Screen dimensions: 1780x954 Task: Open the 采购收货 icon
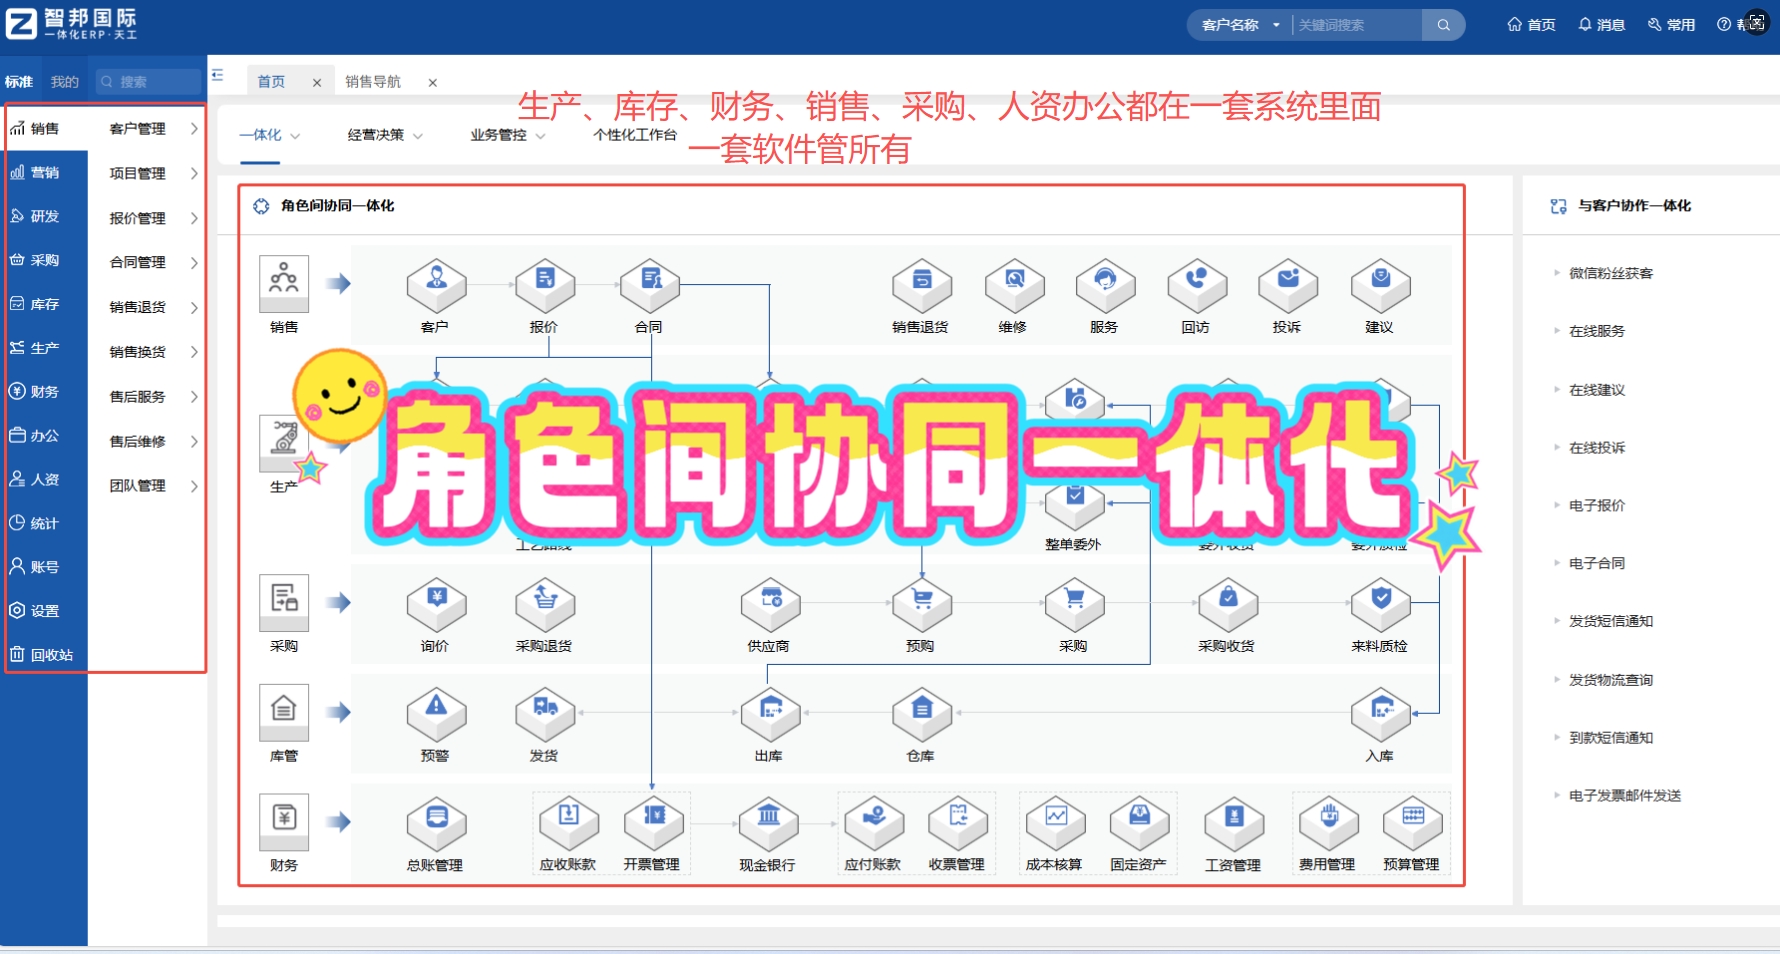click(1228, 604)
